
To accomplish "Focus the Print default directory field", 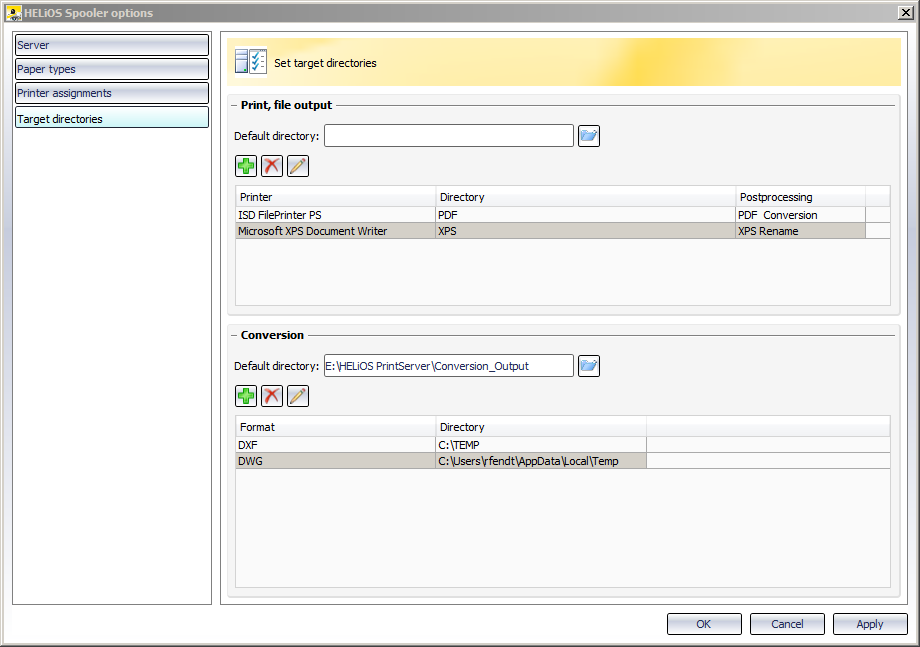I will (449, 136).
